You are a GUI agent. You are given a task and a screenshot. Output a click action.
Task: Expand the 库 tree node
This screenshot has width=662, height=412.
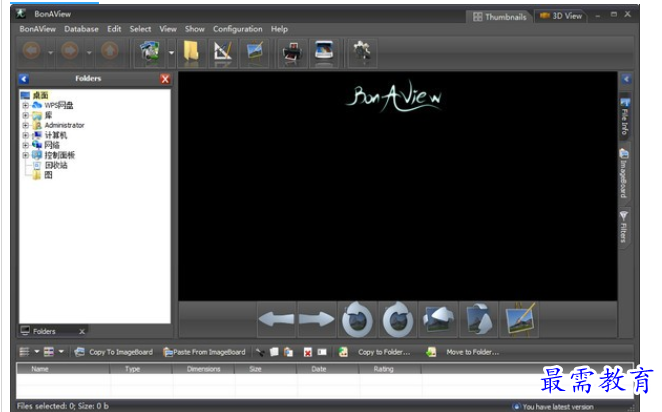click(x=26, y=115)
